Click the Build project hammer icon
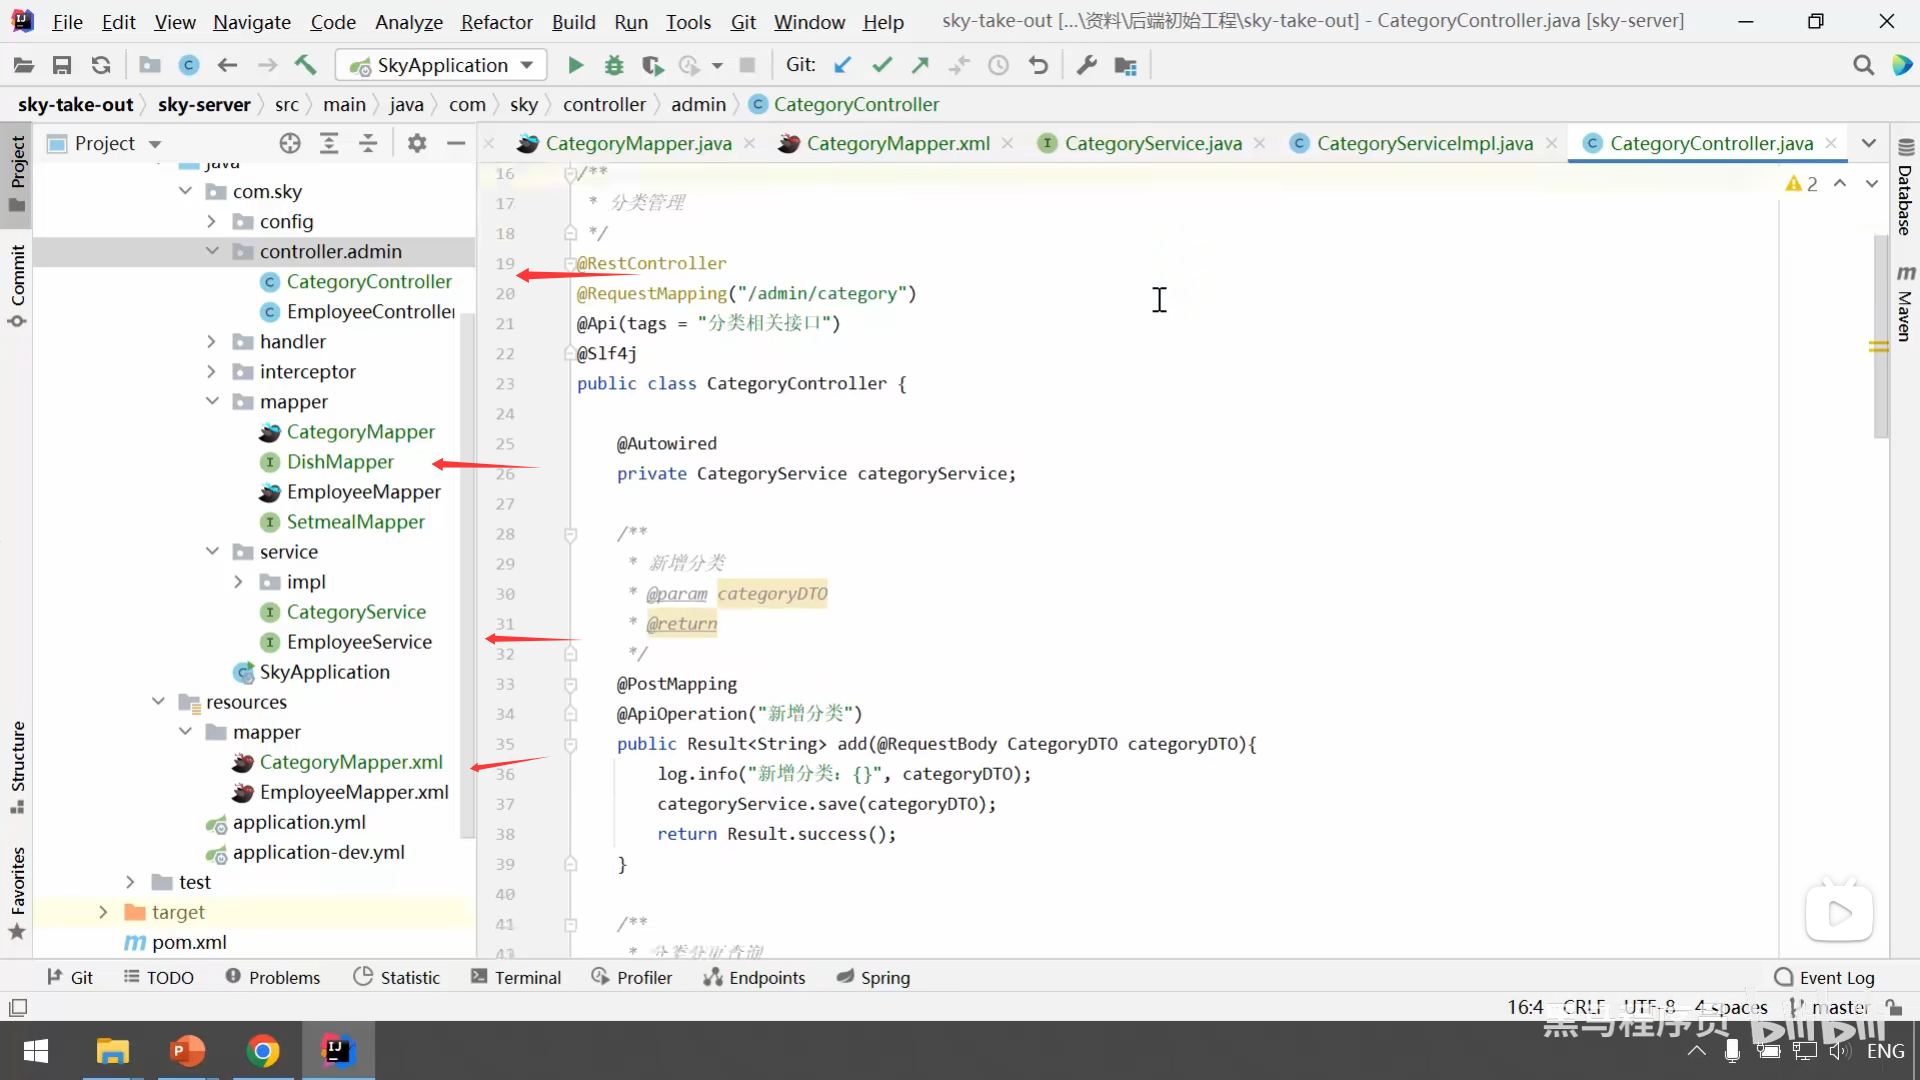 pyautogui.click(x=306, y=66)
